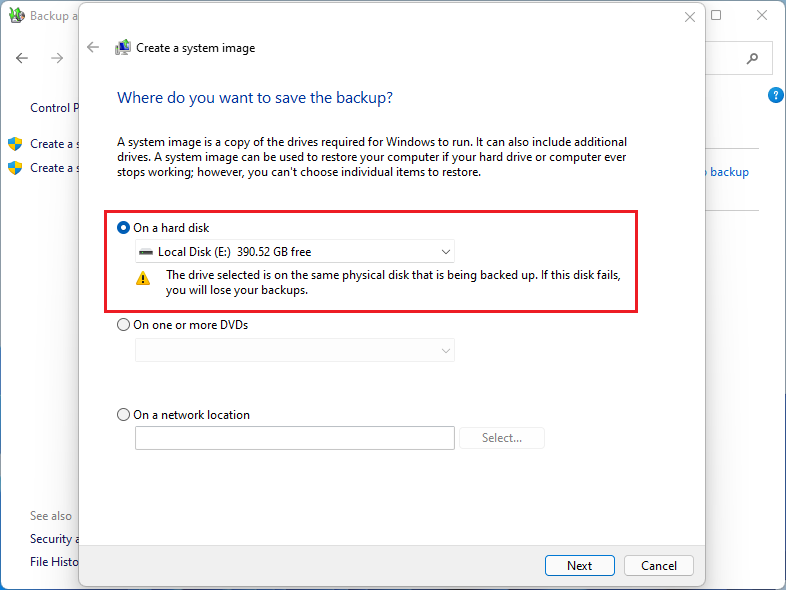This screenshot has height=590, width=786.
Task: Click the blue help question mark icon
Action: [775, 95]
